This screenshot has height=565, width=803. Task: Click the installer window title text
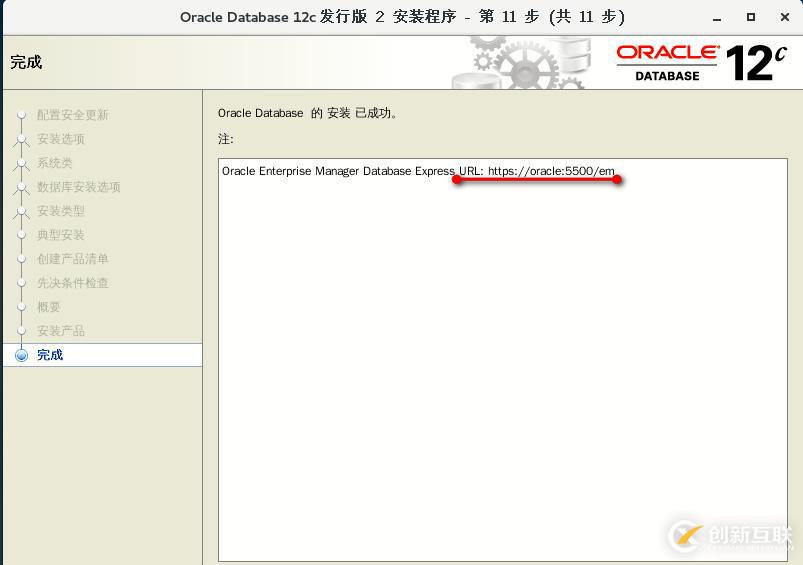402,17
